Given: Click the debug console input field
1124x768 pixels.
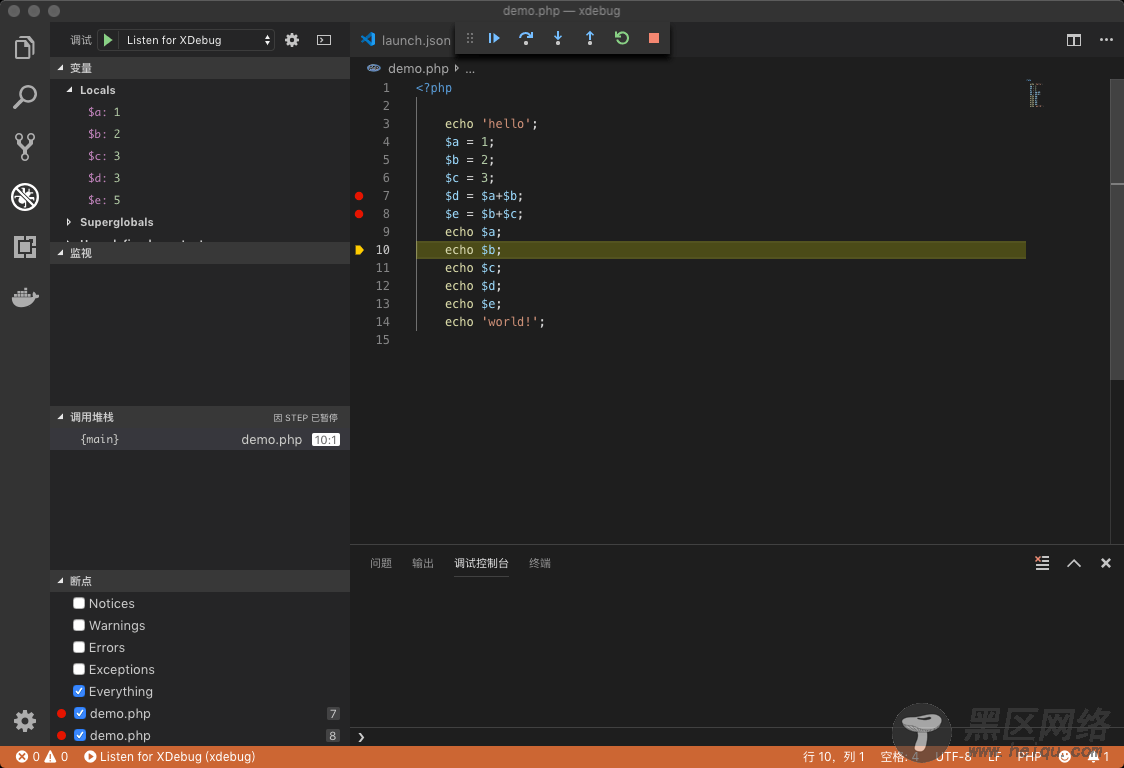Looking at the screenshot, I should click(x=738, y=736).
